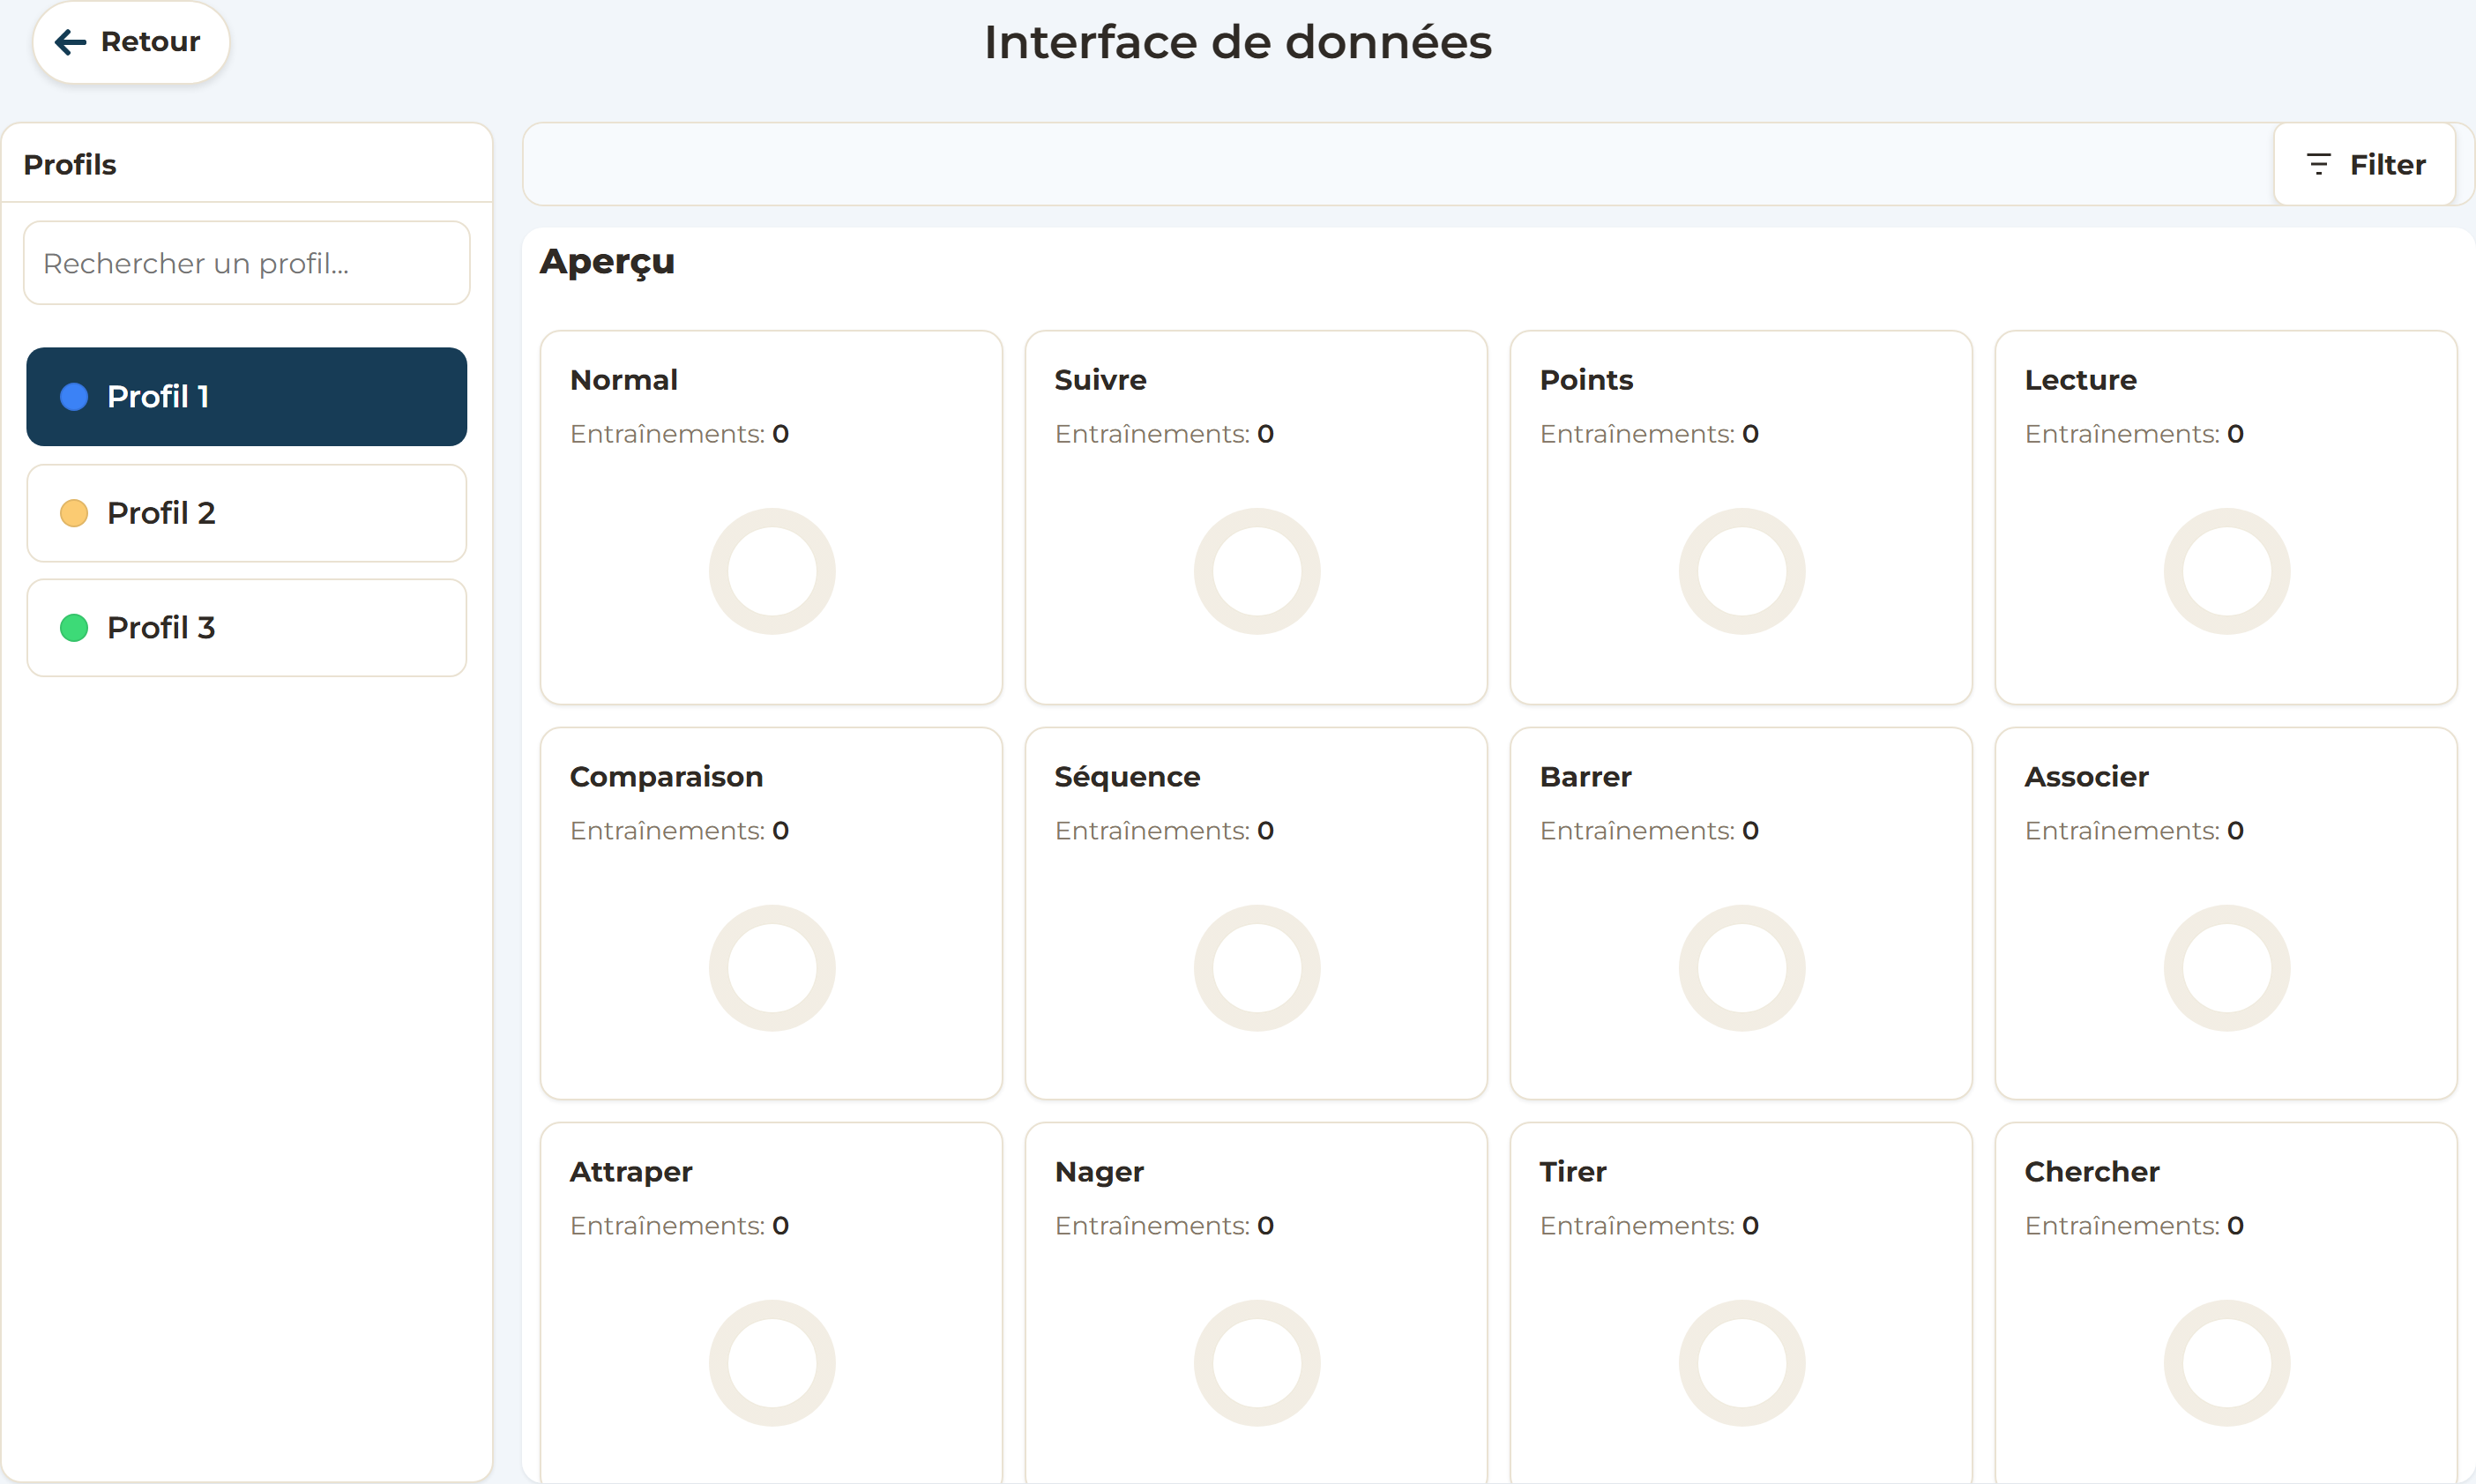Open the Attraper training card
This screenshot has width=2476, height=1484.
click(771, 1303)
